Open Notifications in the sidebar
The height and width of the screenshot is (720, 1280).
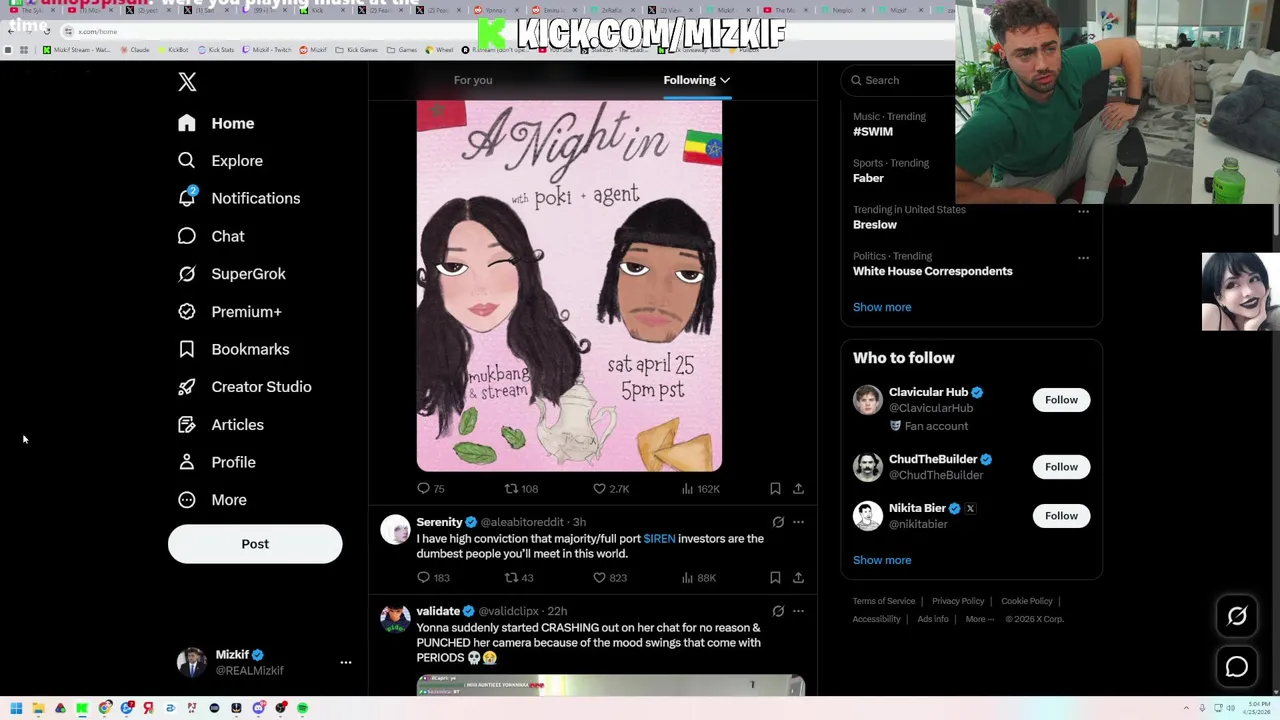(238, 198)
